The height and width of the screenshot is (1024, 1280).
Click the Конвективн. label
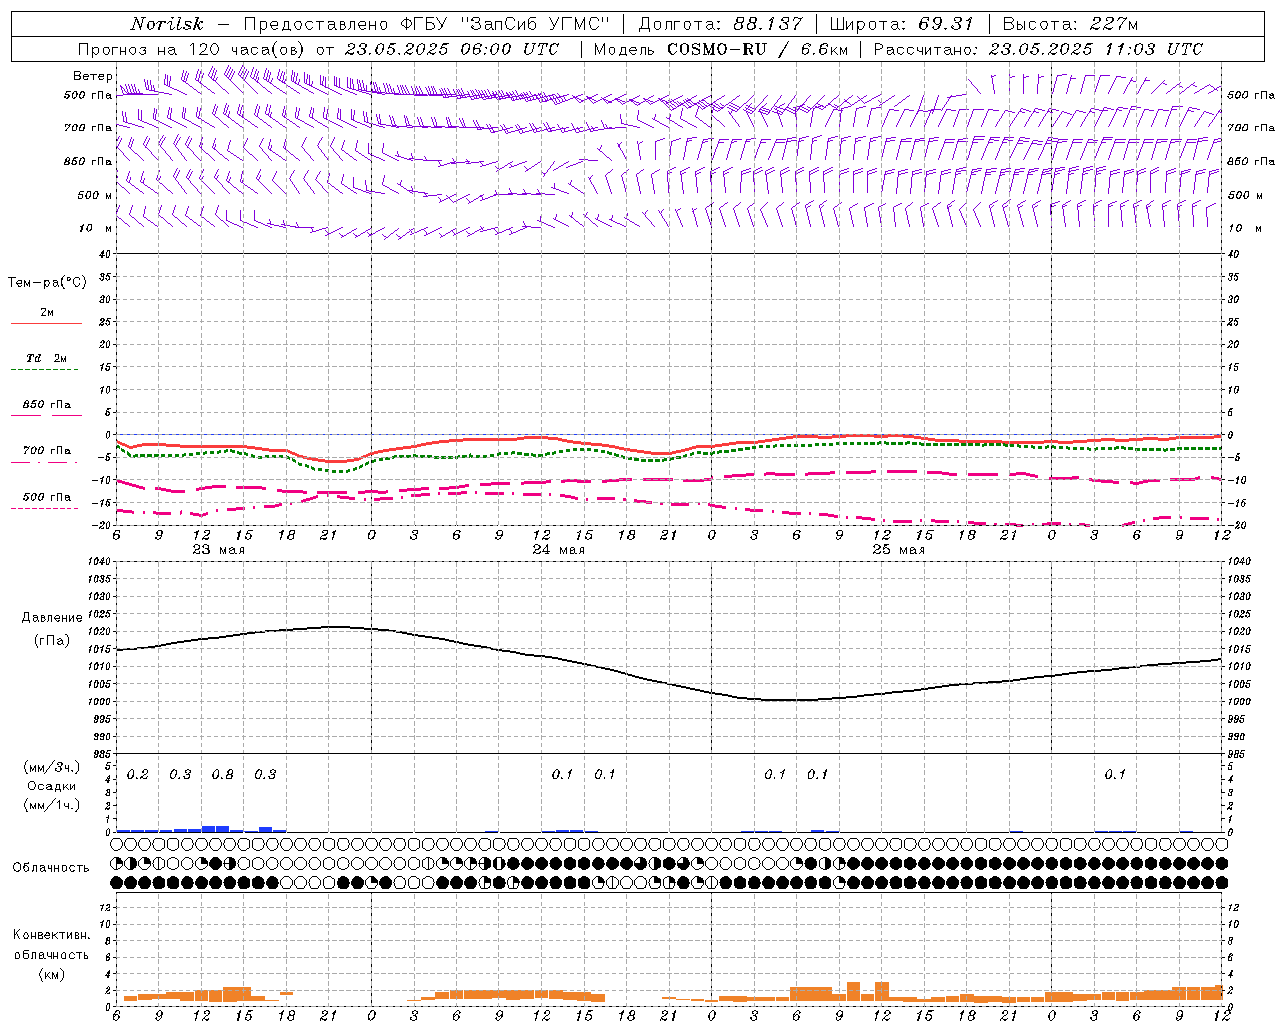pyautogui.click(x=51, y=935)
